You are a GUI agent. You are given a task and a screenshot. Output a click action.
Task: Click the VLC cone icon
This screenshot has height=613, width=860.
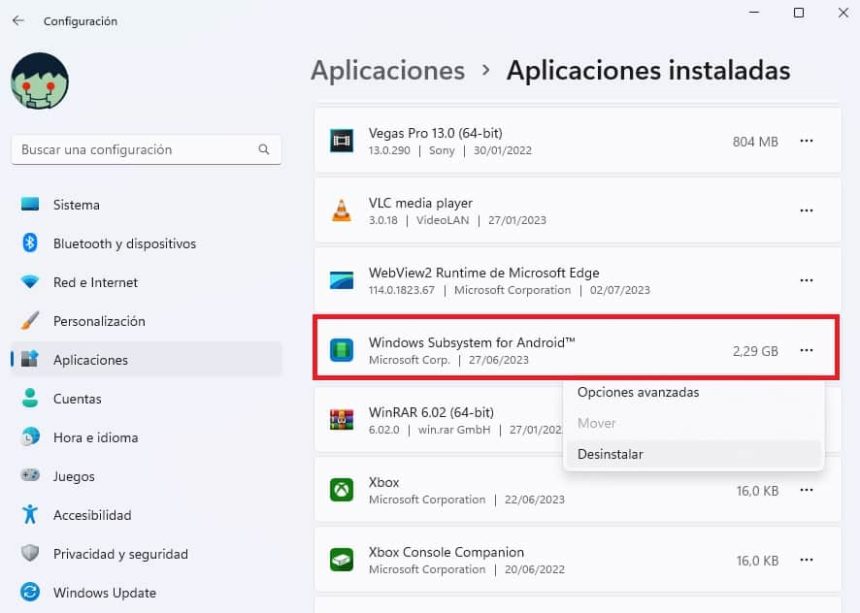341,211
